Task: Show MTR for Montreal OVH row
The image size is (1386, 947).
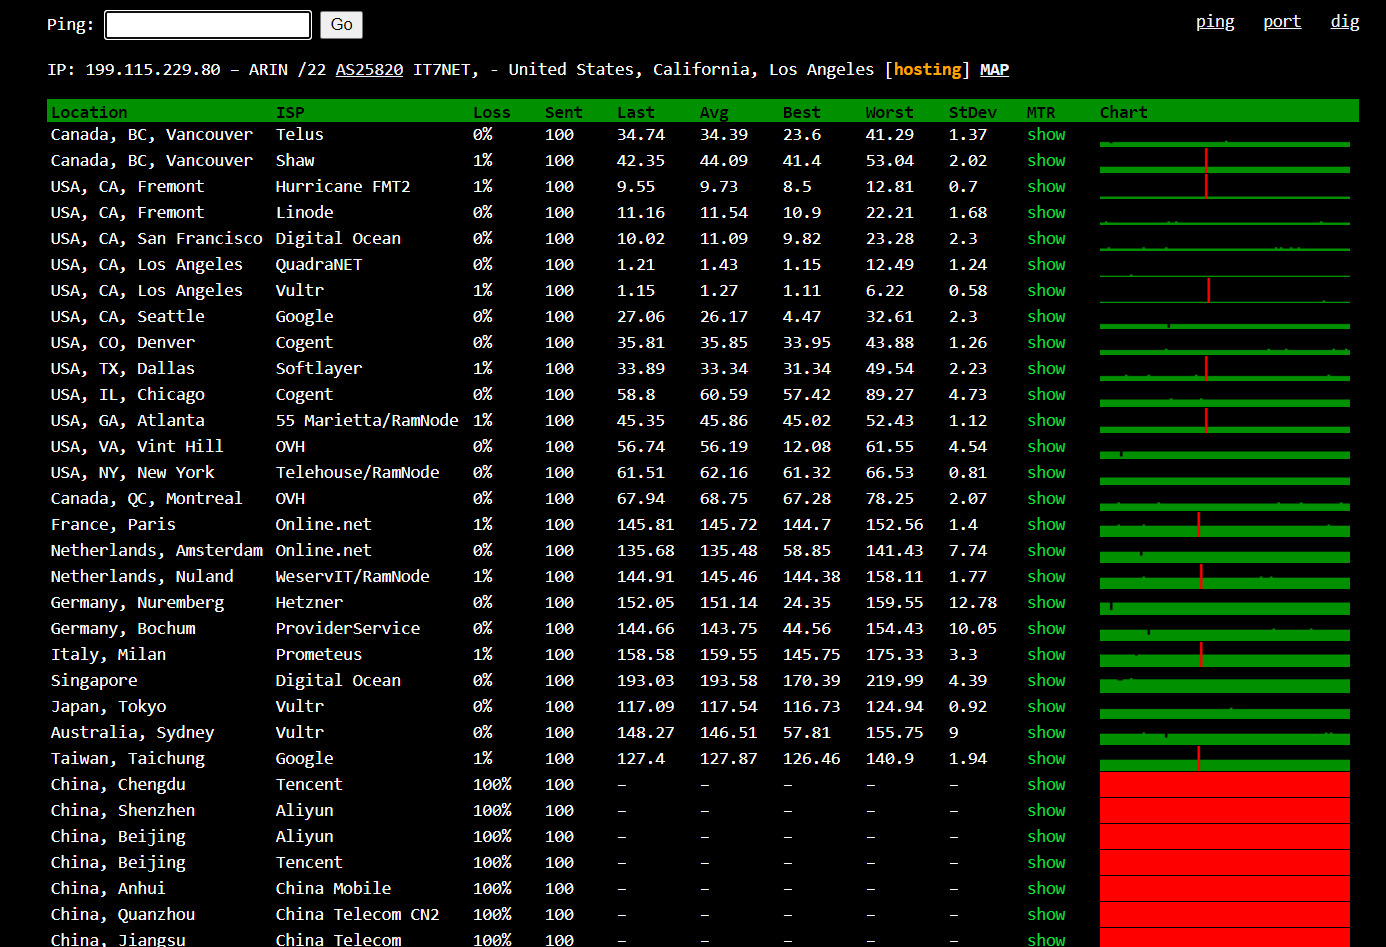Action: coord(1046,499)
